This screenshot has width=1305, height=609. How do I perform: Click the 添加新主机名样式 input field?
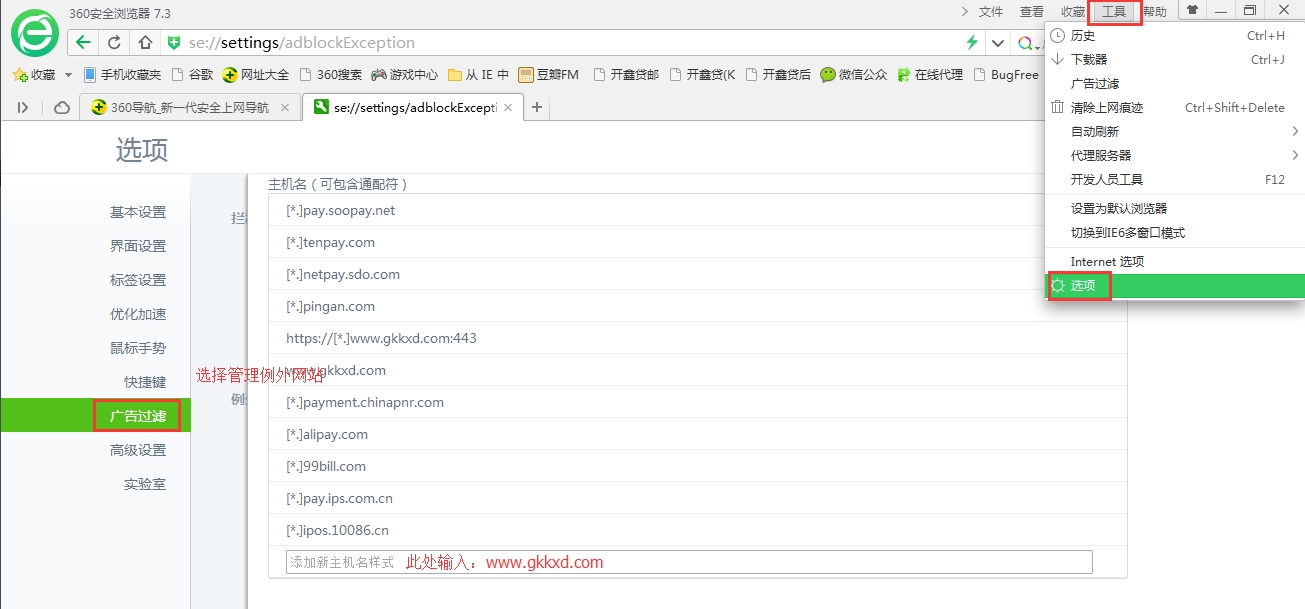pyautogui.click(x=689, y=562)
